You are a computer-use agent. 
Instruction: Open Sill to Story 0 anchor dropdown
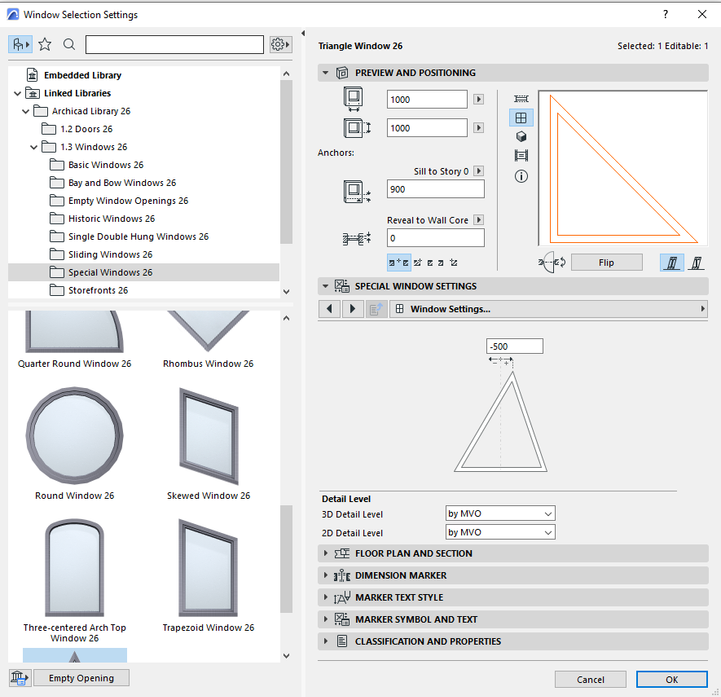(x=479, y=171)
